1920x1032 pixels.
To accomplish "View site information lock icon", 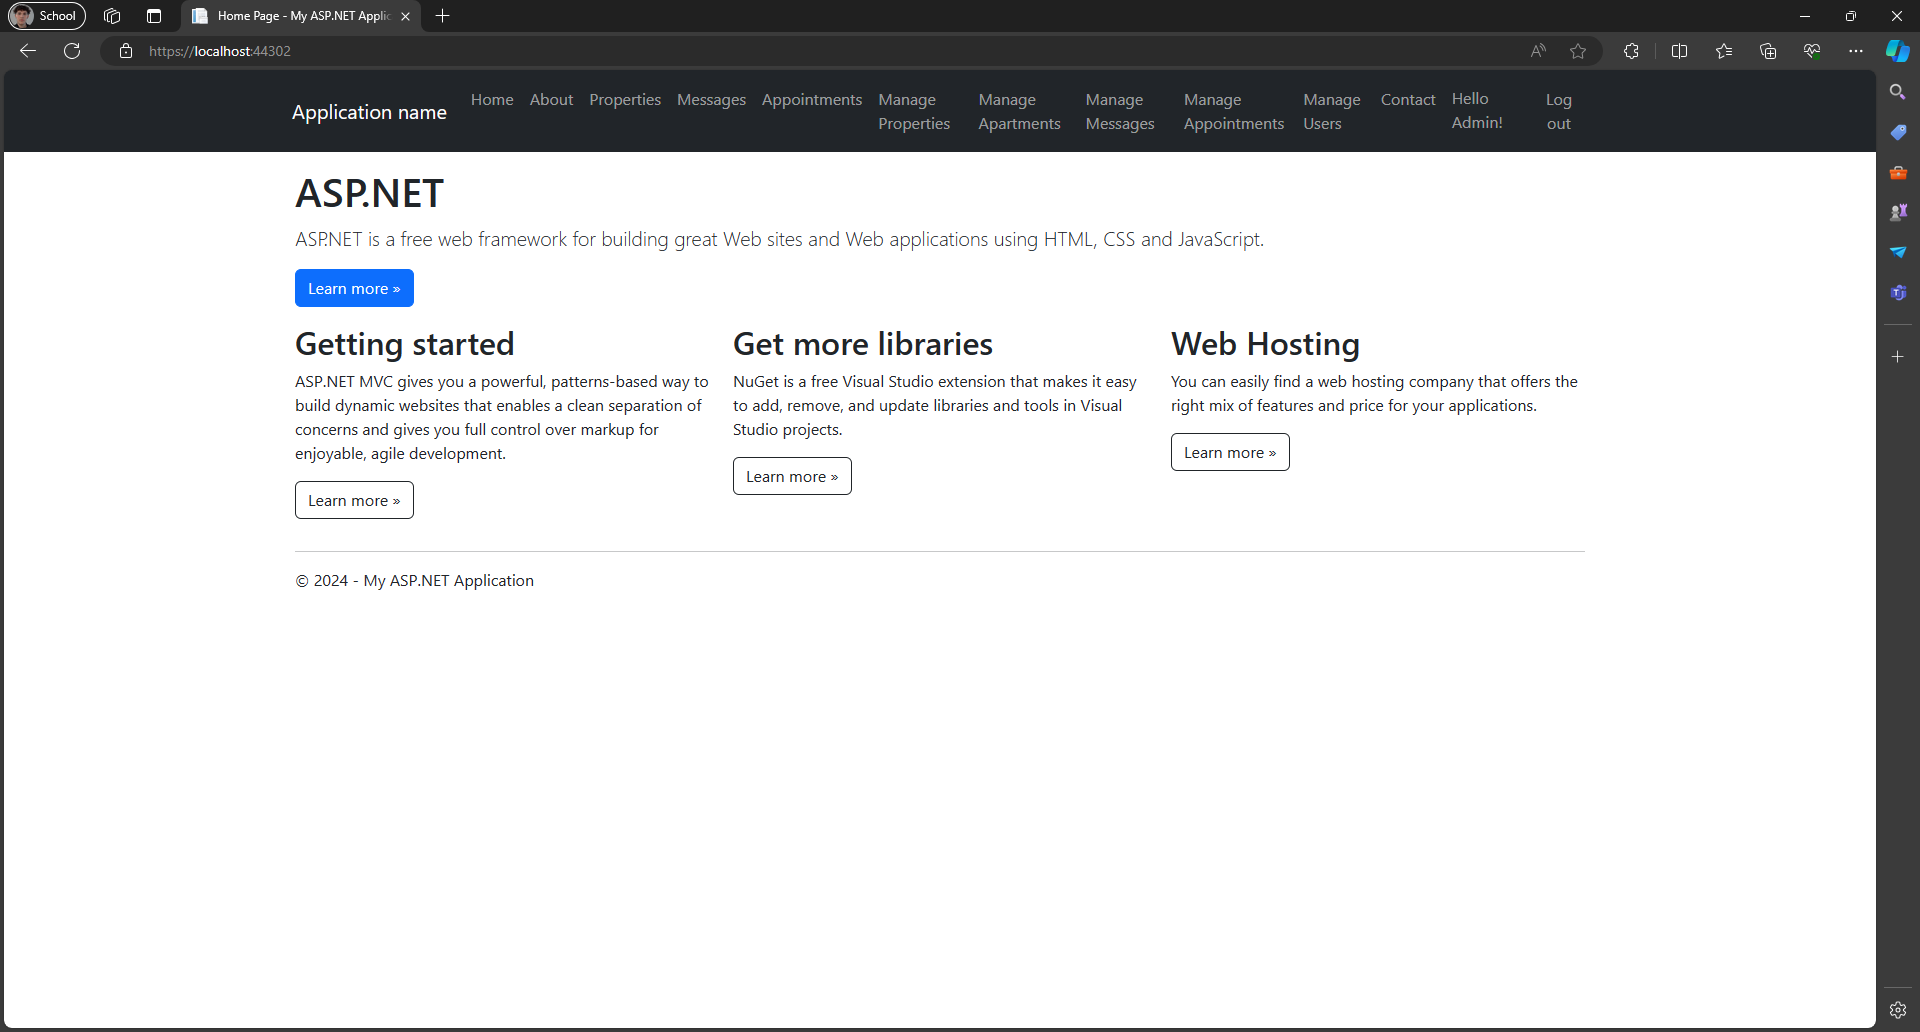I will click(126, 51).
